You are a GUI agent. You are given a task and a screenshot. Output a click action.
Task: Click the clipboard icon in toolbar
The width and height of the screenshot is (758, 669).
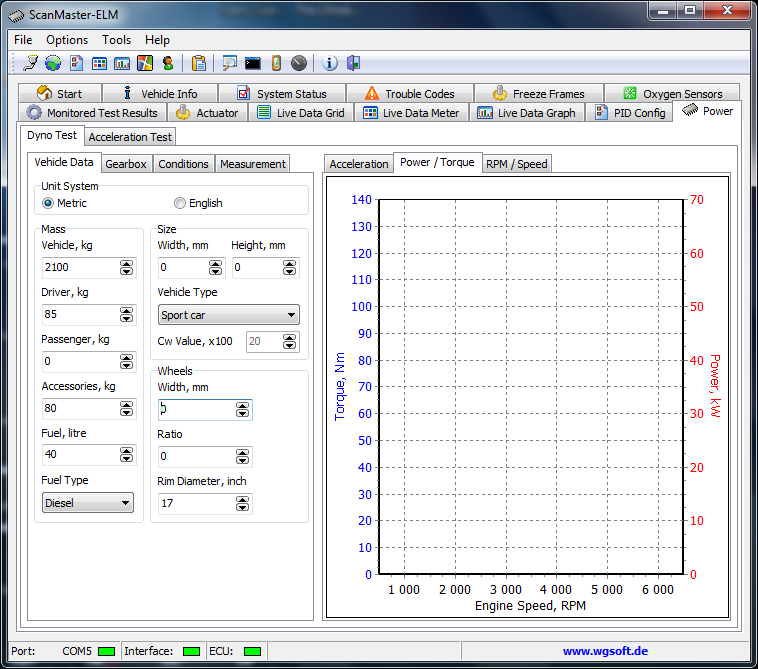click(x=199, y=63)
